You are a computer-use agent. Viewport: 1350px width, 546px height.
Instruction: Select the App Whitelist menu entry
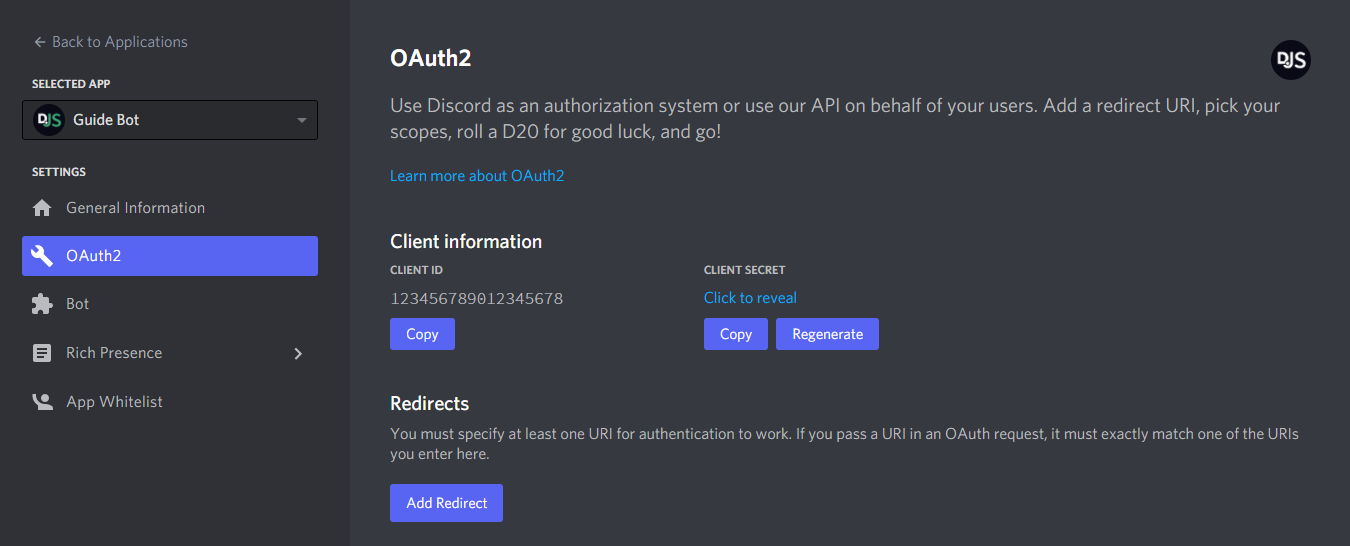tap(114, 402)
